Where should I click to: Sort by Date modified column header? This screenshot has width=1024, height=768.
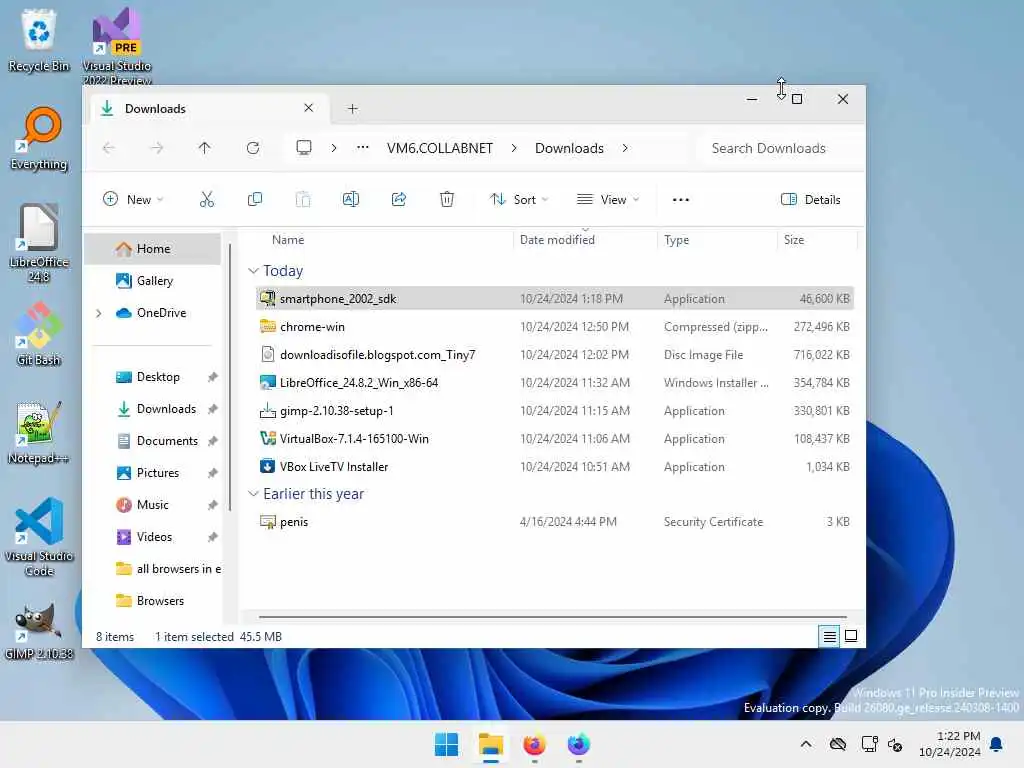557,240
